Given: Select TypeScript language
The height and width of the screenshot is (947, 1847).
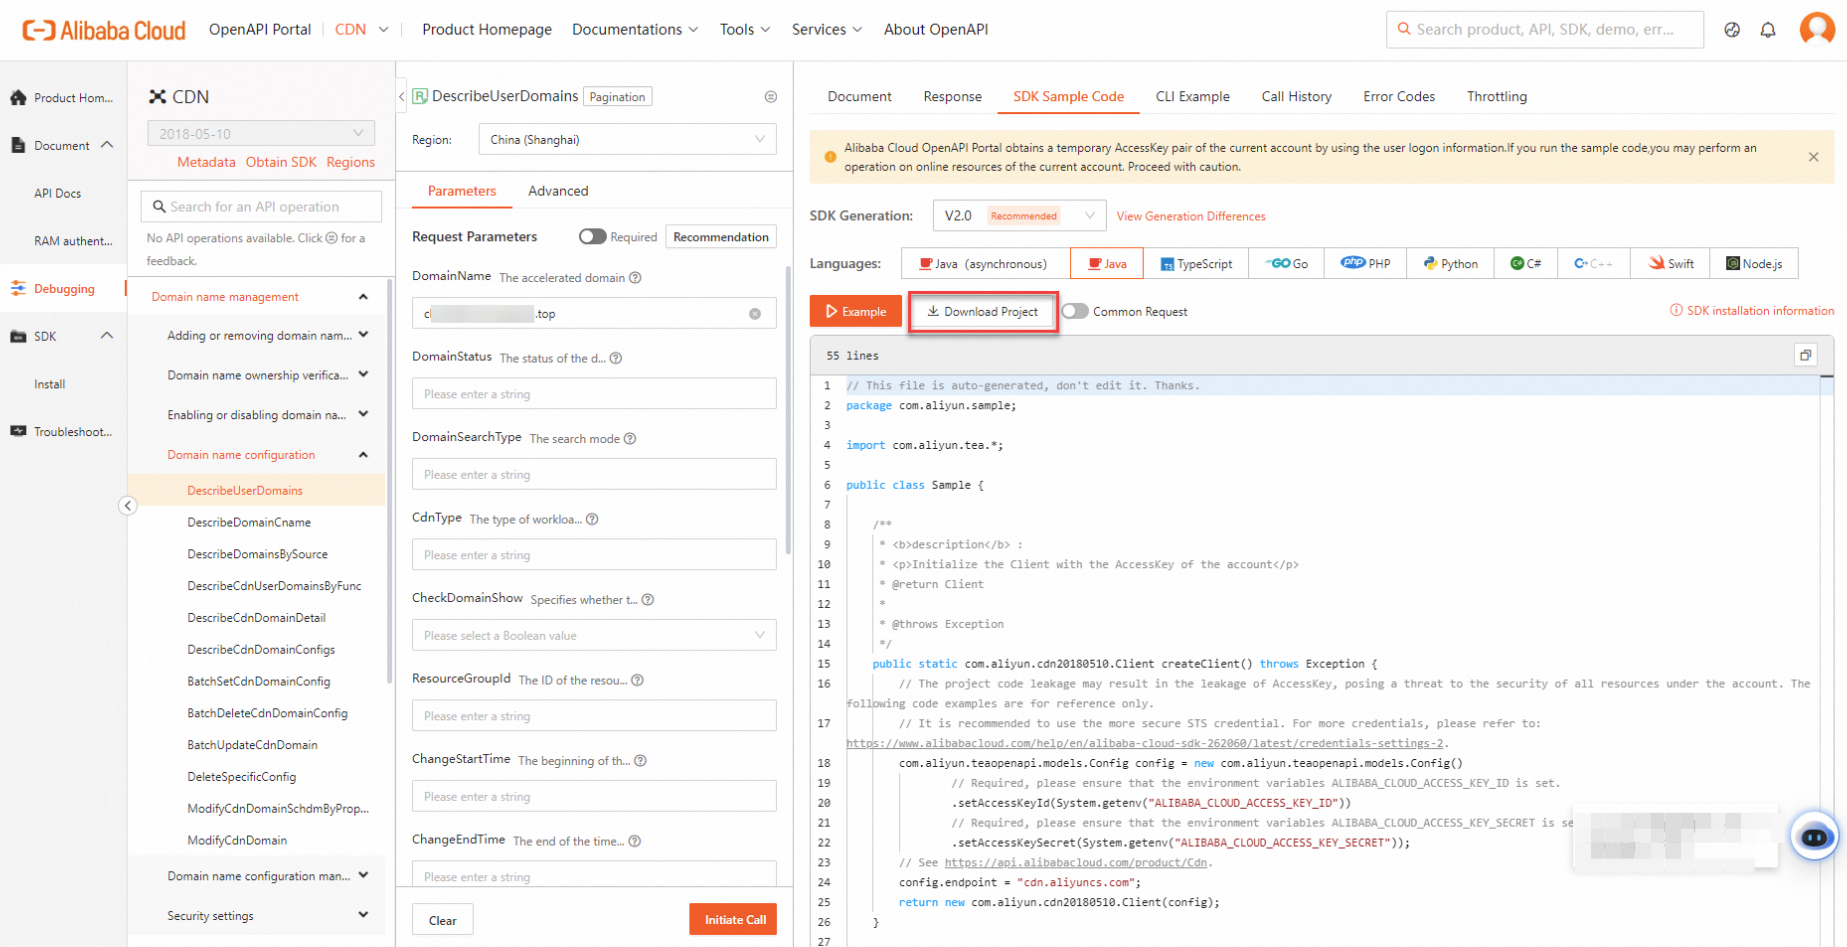Looking at the screenshot, I should click(x=1196, y=264).
